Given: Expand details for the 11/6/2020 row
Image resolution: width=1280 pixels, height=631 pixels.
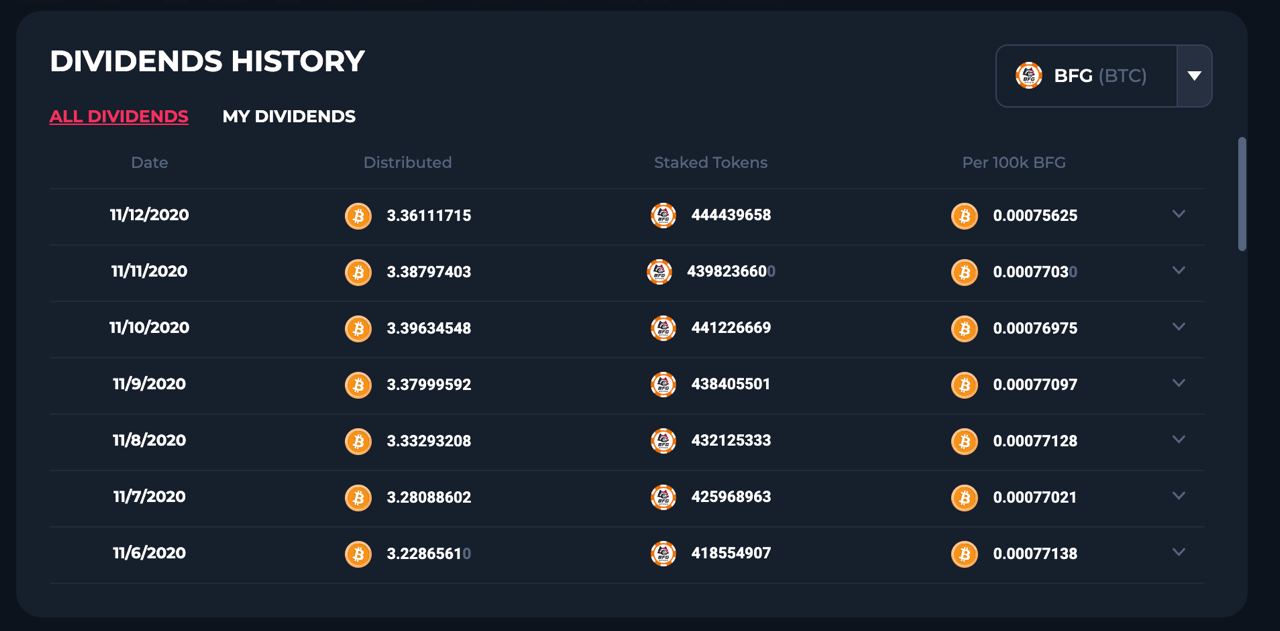Looking at the screenshot, I should tap(1179, 552).
